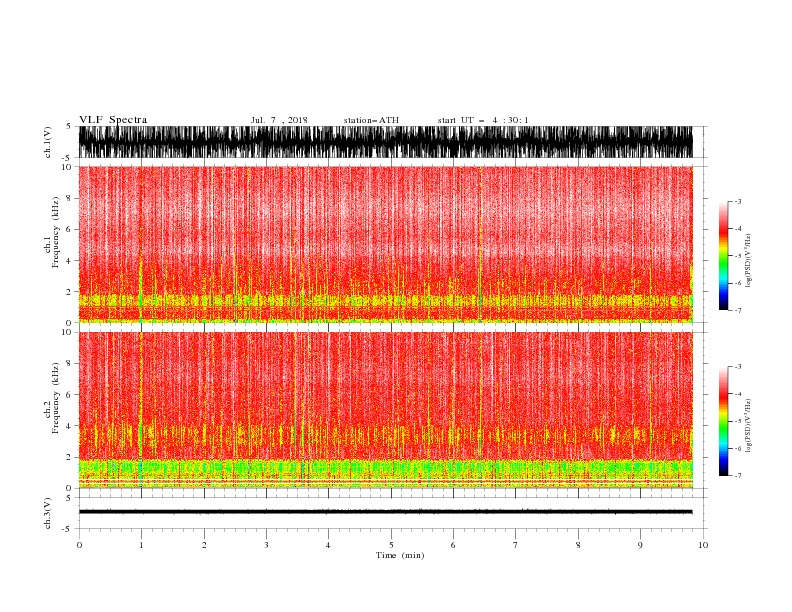This screenshot has height=612, width=792.
Task: Click the "8" tick on ch.1 frequency axis
Action: [69, 198]
